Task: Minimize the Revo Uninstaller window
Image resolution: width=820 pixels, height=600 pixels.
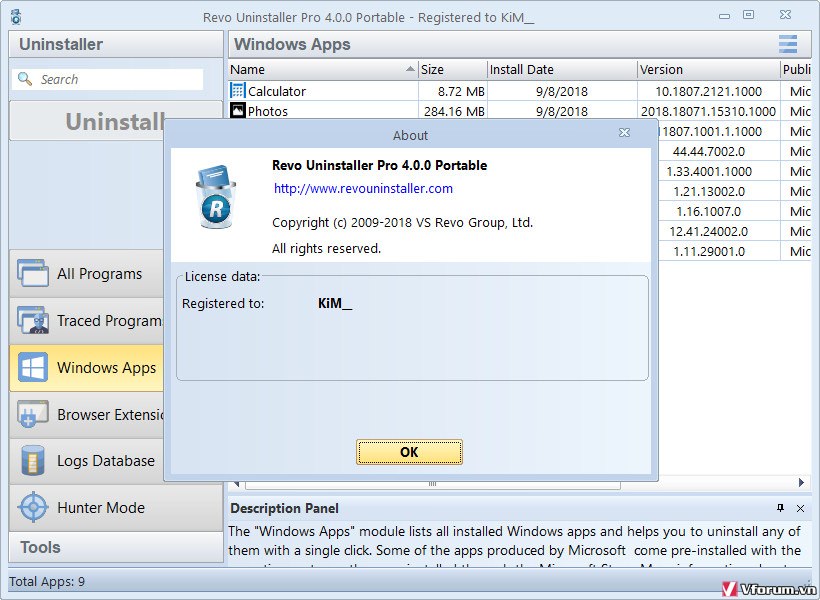Action: click(x=724, y=16)
